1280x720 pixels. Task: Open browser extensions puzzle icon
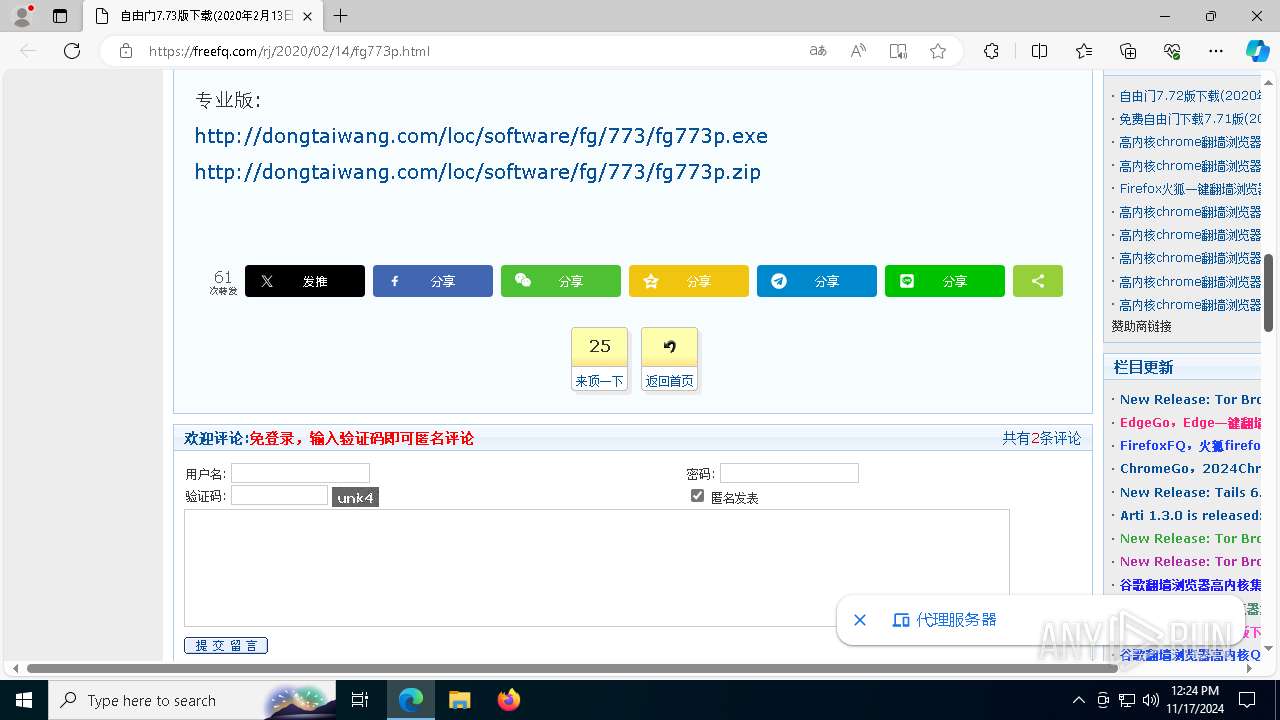[991, 51]
